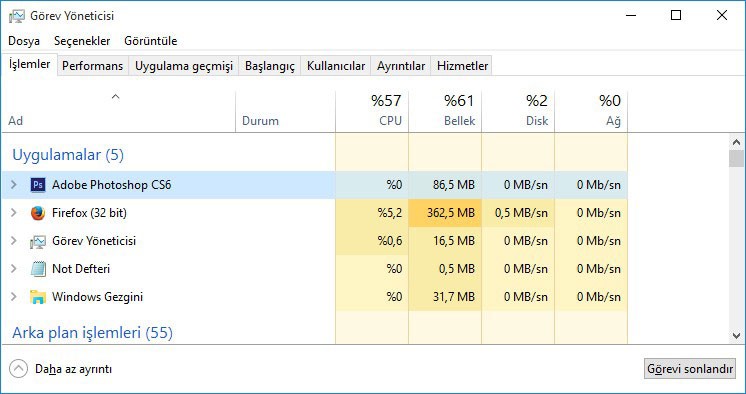Sort by the Bellek column header
The width and height of the screenshot is (746, 394).
click(x=445, y=111)
